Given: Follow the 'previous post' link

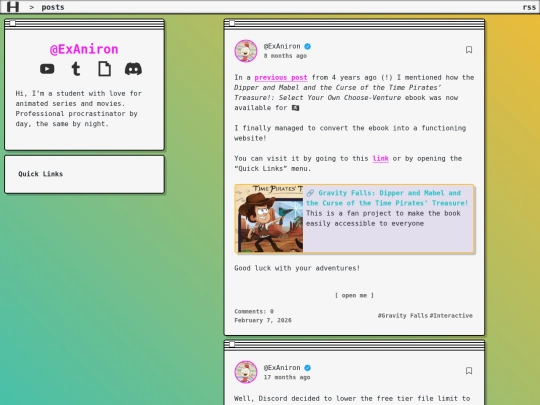Looking at the screenshot, I should [281, 77].
